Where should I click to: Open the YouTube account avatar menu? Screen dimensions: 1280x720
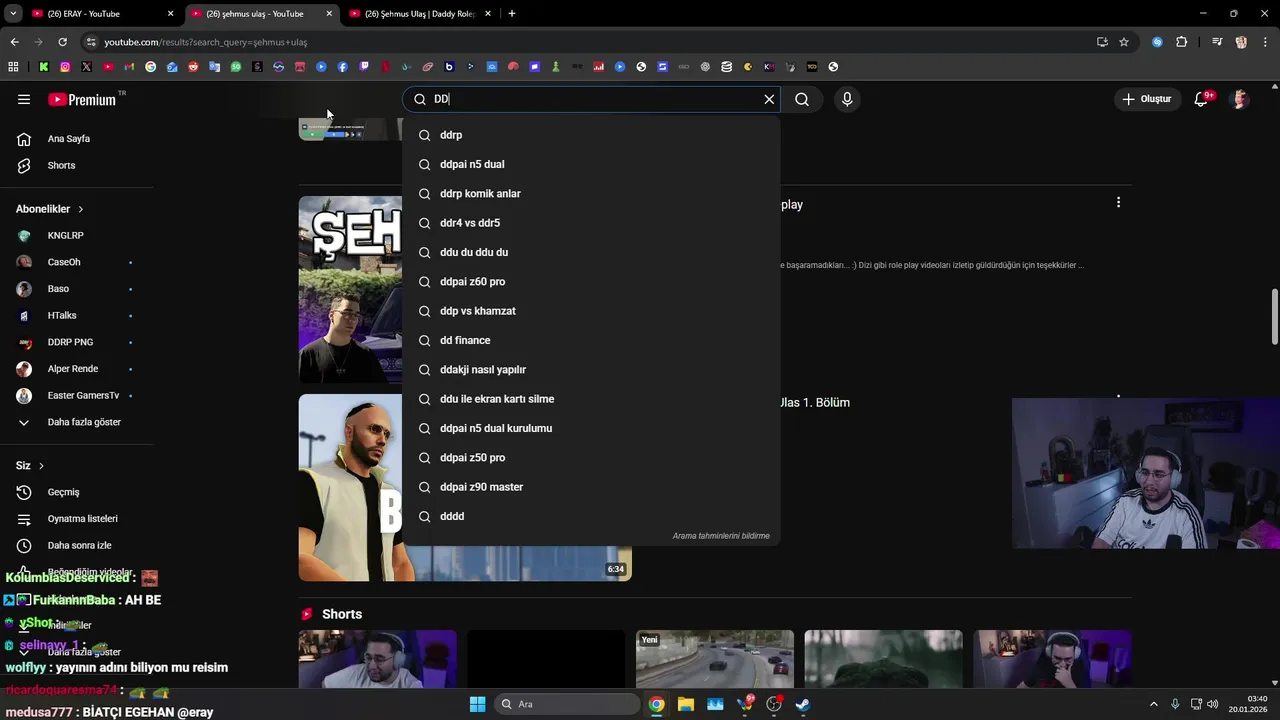click(1240, 99)
